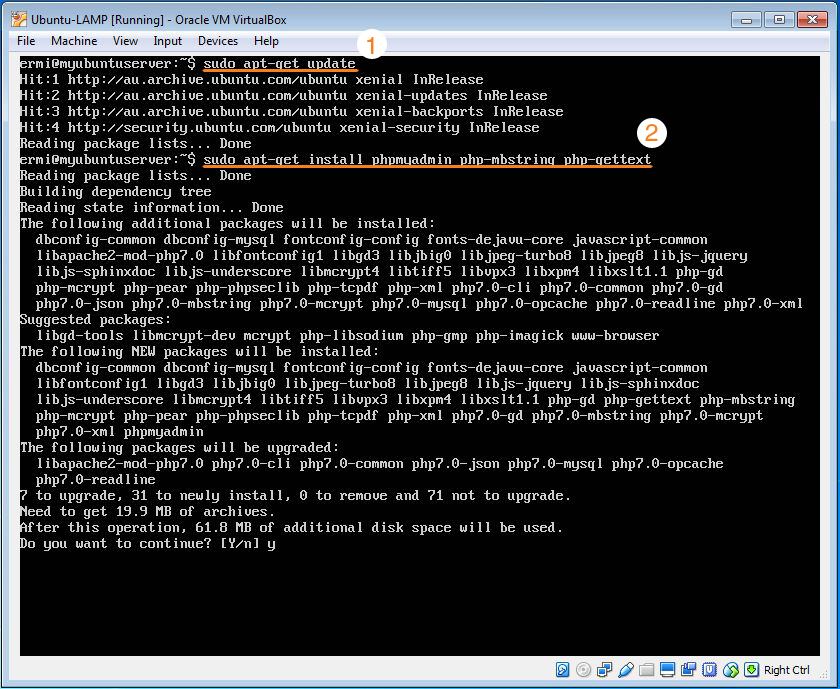This screenshot has height=689, width=840.
Task: Click the network adapters indicator icon
Action: [604, 670]
